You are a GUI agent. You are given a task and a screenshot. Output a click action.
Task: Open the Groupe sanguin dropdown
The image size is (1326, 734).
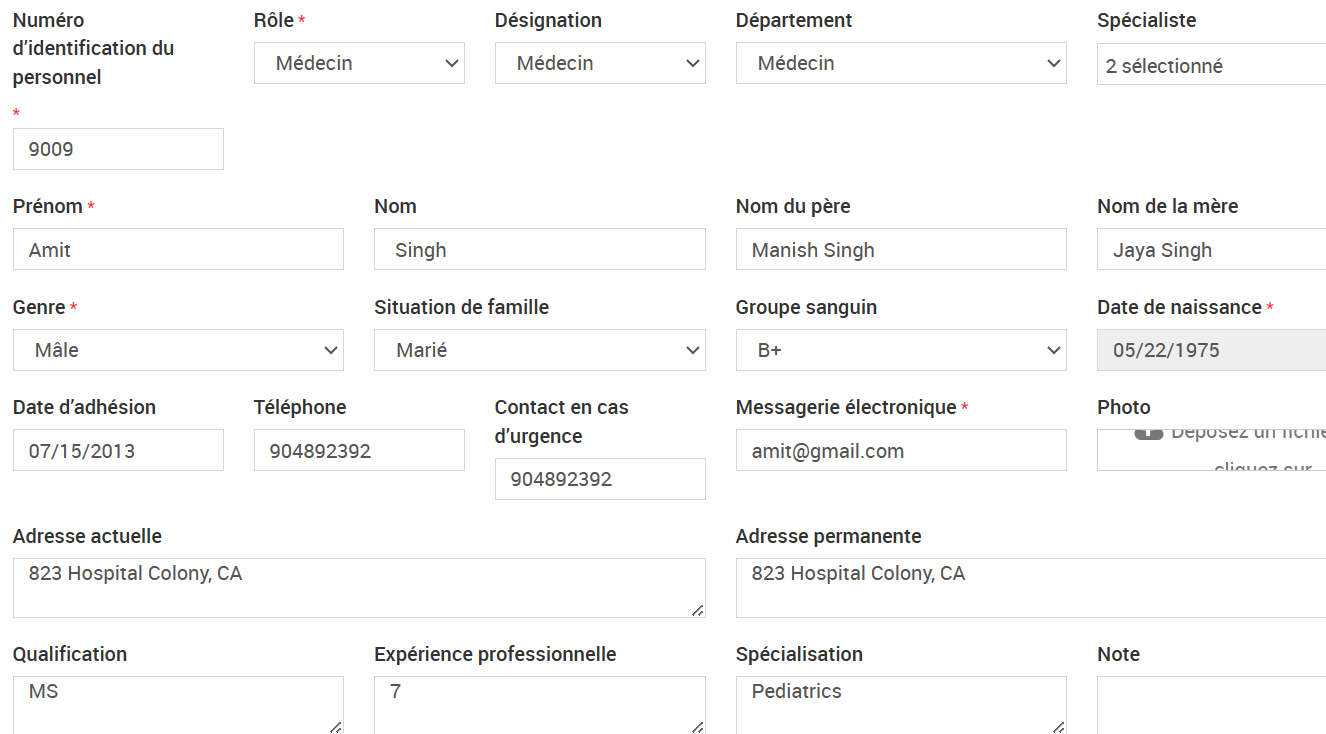(901, 350)
